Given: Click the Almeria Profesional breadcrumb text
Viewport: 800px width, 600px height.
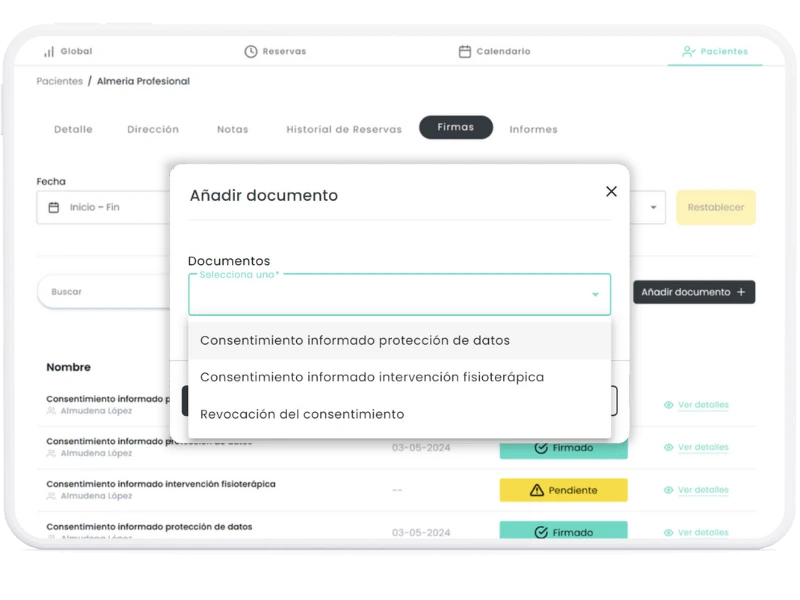Looking at the screenshot, I should coord(143,81).
